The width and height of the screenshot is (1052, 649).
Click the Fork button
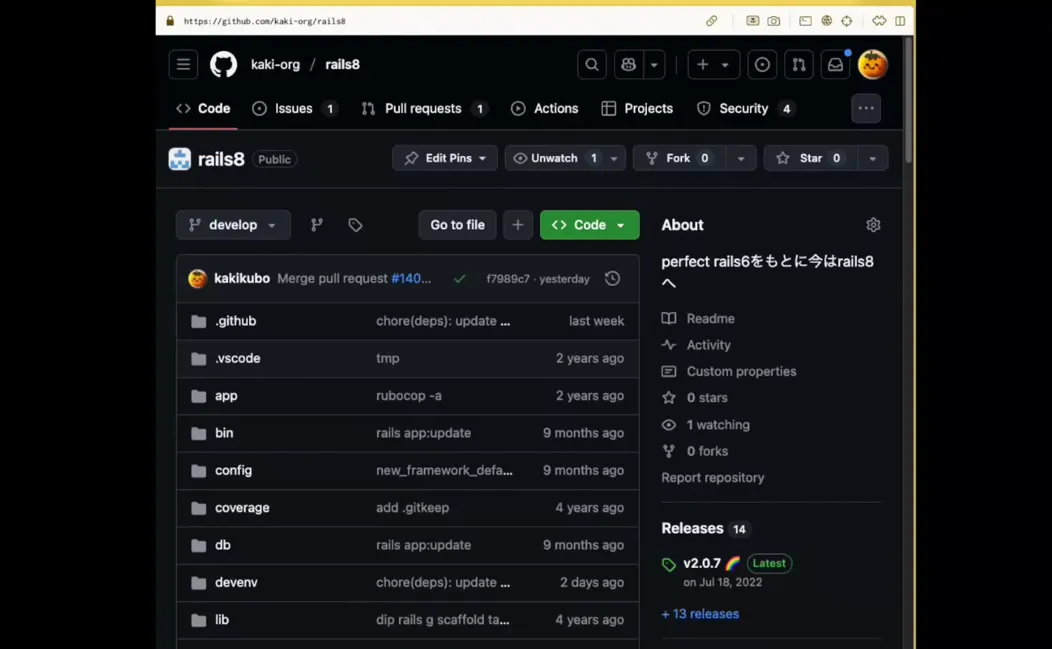point(677,158)
